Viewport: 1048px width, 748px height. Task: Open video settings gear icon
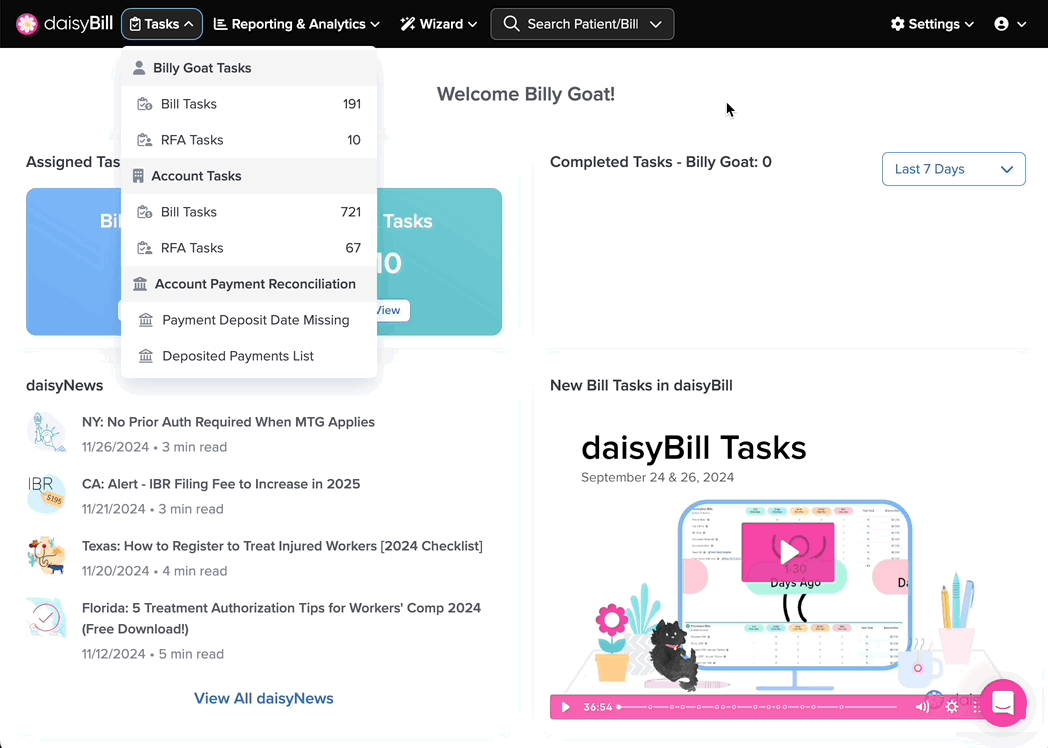point(952,707)
